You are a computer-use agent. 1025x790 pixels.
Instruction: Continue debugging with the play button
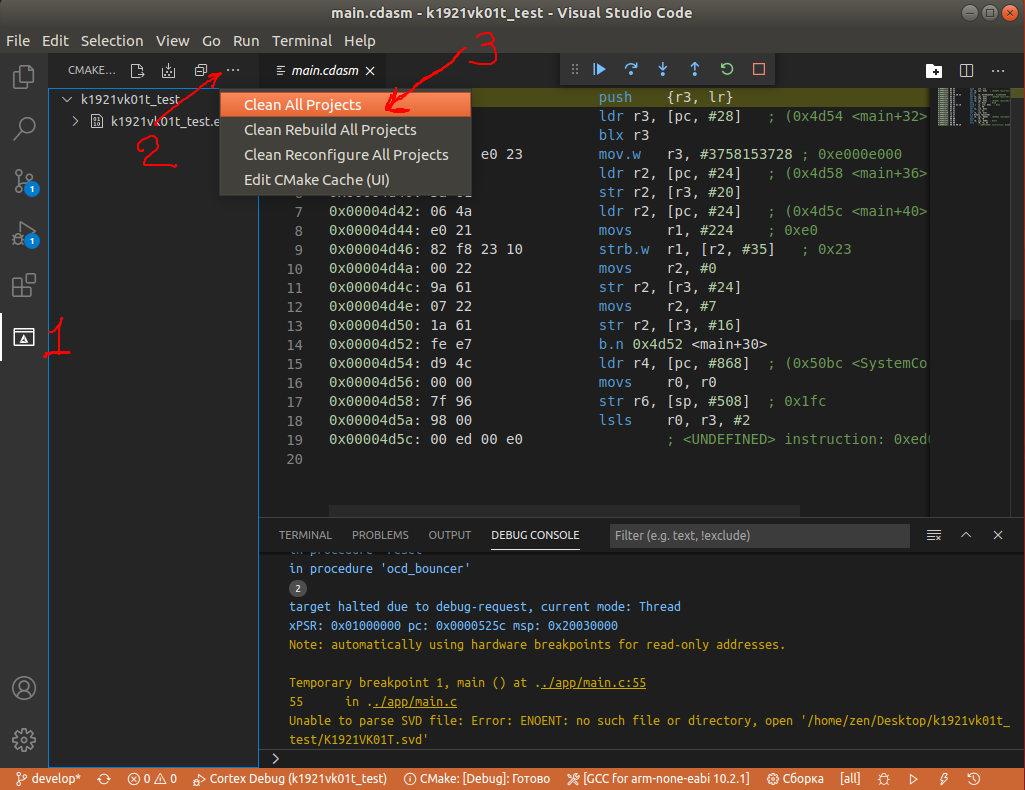coord(599,69)
